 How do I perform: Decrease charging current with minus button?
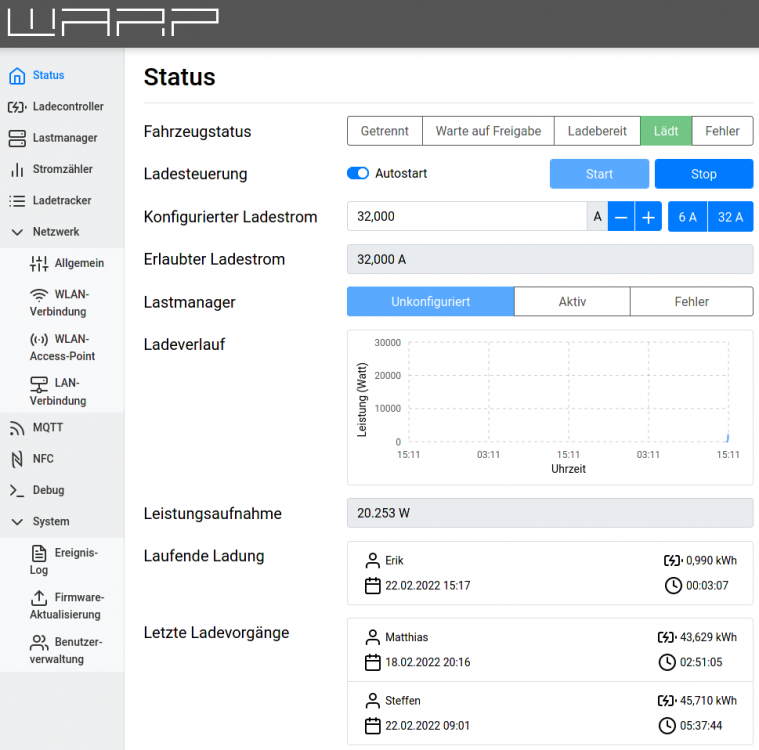coord(621,217)
